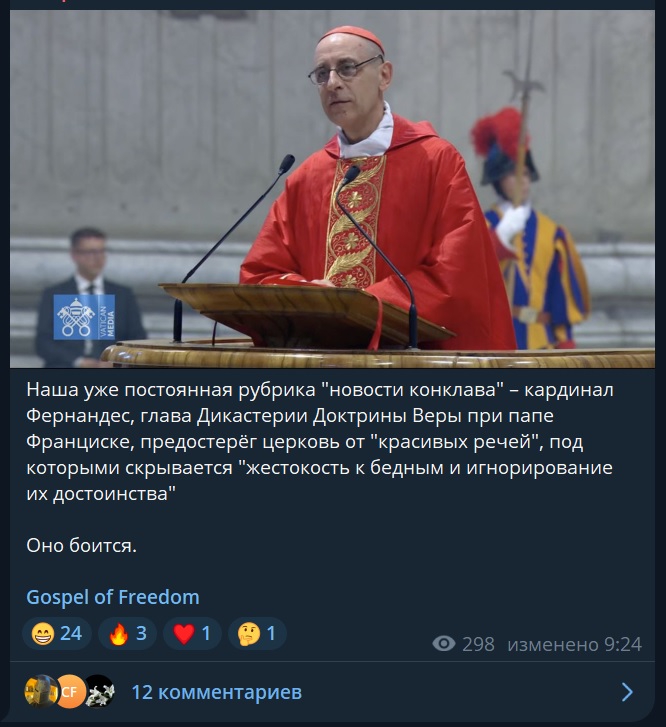
Task: Add a fire emoji reaction
Action: pos(127,633)
